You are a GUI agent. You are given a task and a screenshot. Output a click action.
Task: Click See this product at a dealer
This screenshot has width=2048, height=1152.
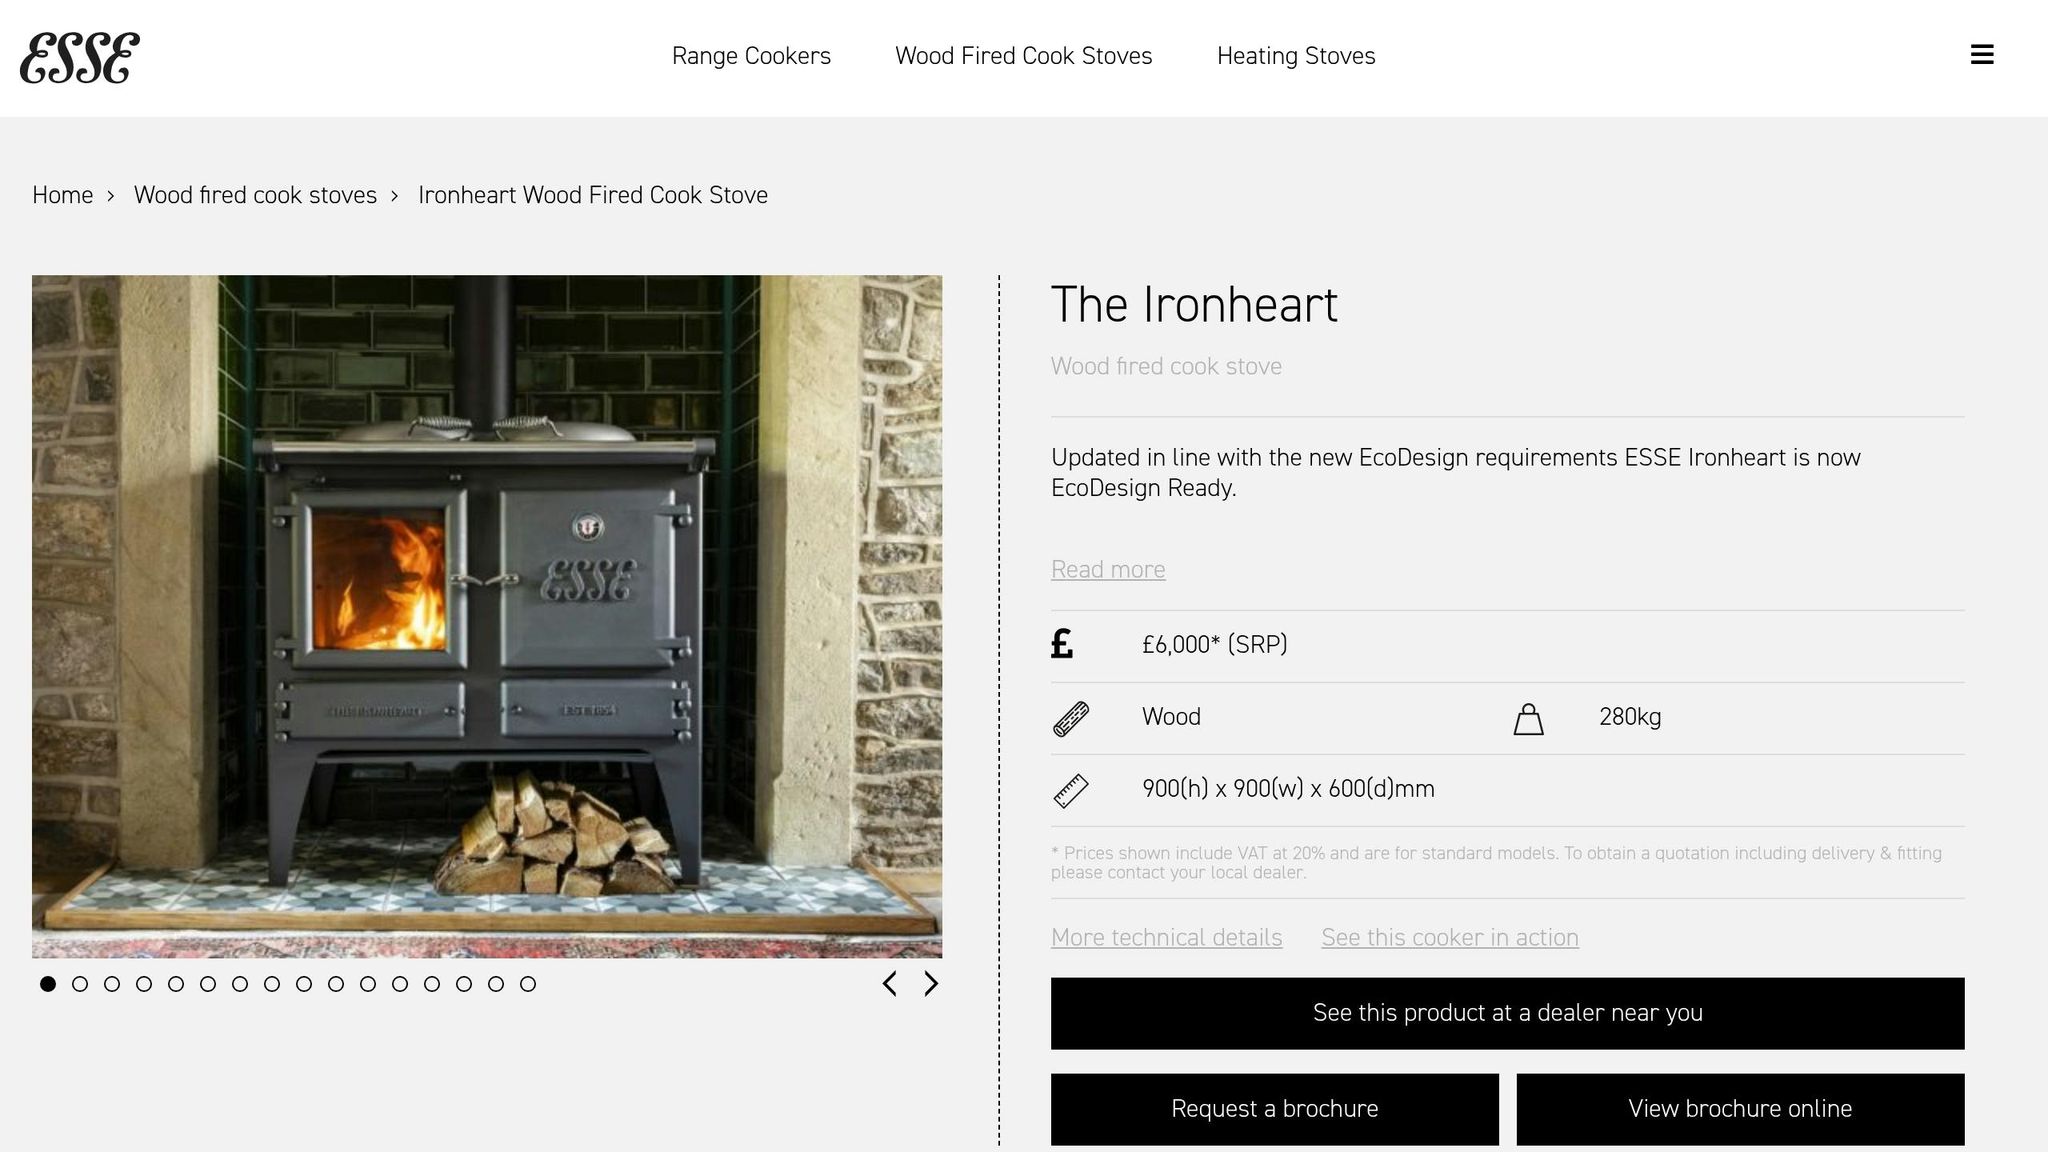point(1507,1013)
